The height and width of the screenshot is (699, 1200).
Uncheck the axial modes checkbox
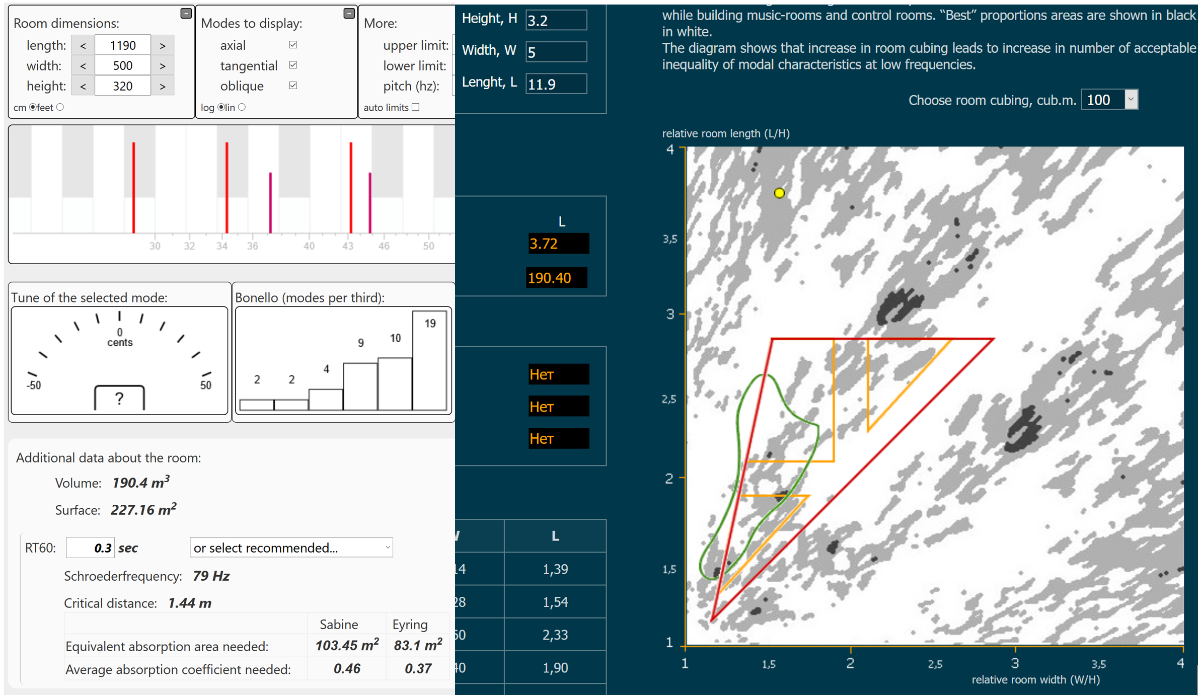292,46
